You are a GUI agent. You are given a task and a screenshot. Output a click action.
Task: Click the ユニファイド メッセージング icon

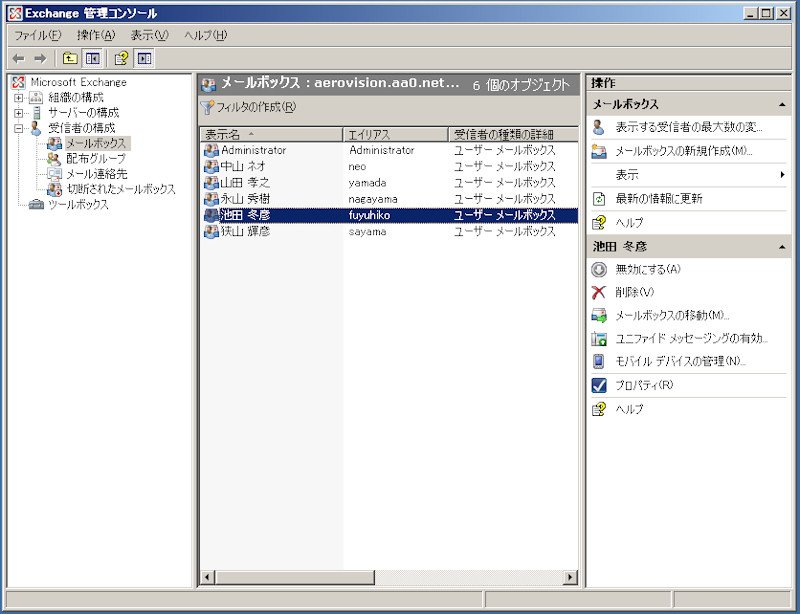click(x=599, y=338)
